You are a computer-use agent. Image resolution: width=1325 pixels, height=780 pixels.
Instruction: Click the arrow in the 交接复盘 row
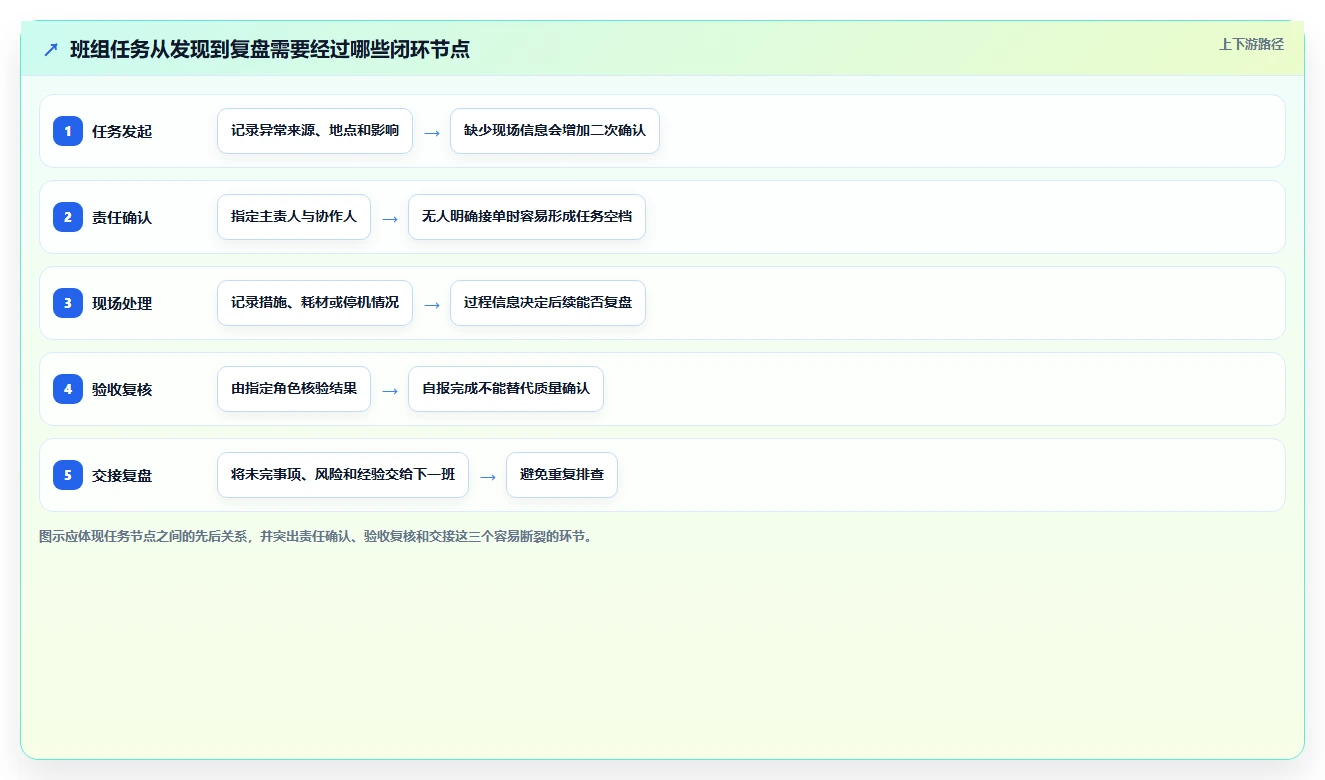pyautogui.click(x=488, y=476)
